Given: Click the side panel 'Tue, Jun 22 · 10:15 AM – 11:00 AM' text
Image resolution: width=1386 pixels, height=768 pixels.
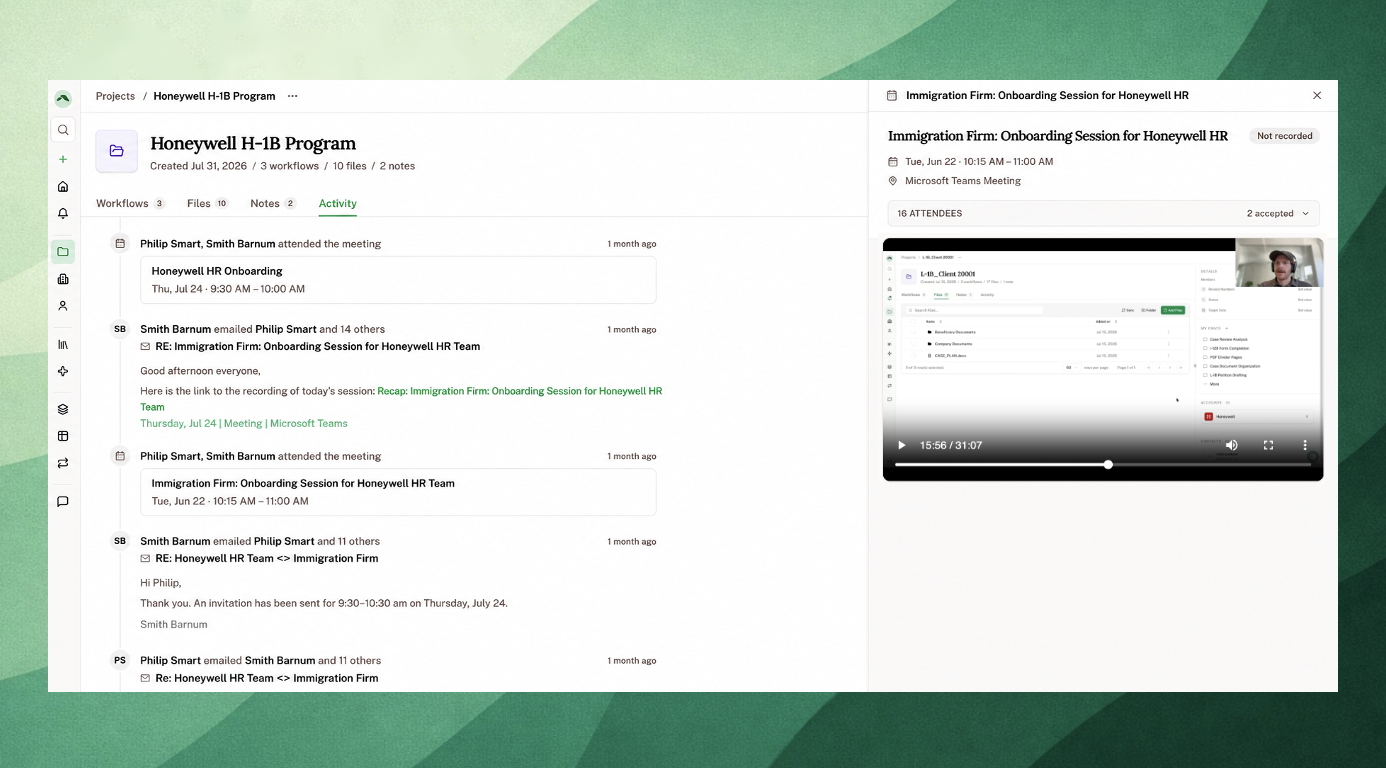Looking at the screenshot, I should pyautogui.click(x=979, y=162).
